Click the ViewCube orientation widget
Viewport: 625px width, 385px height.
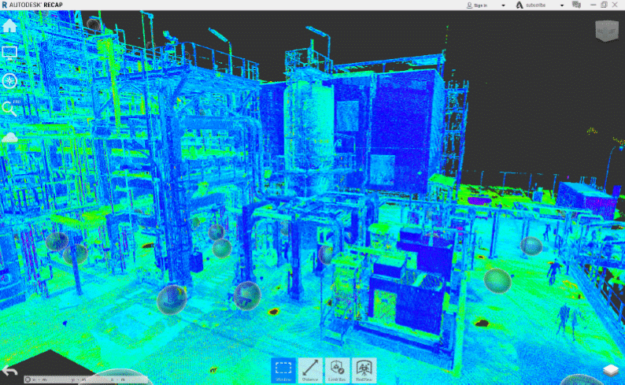click(x=606, y=31)
